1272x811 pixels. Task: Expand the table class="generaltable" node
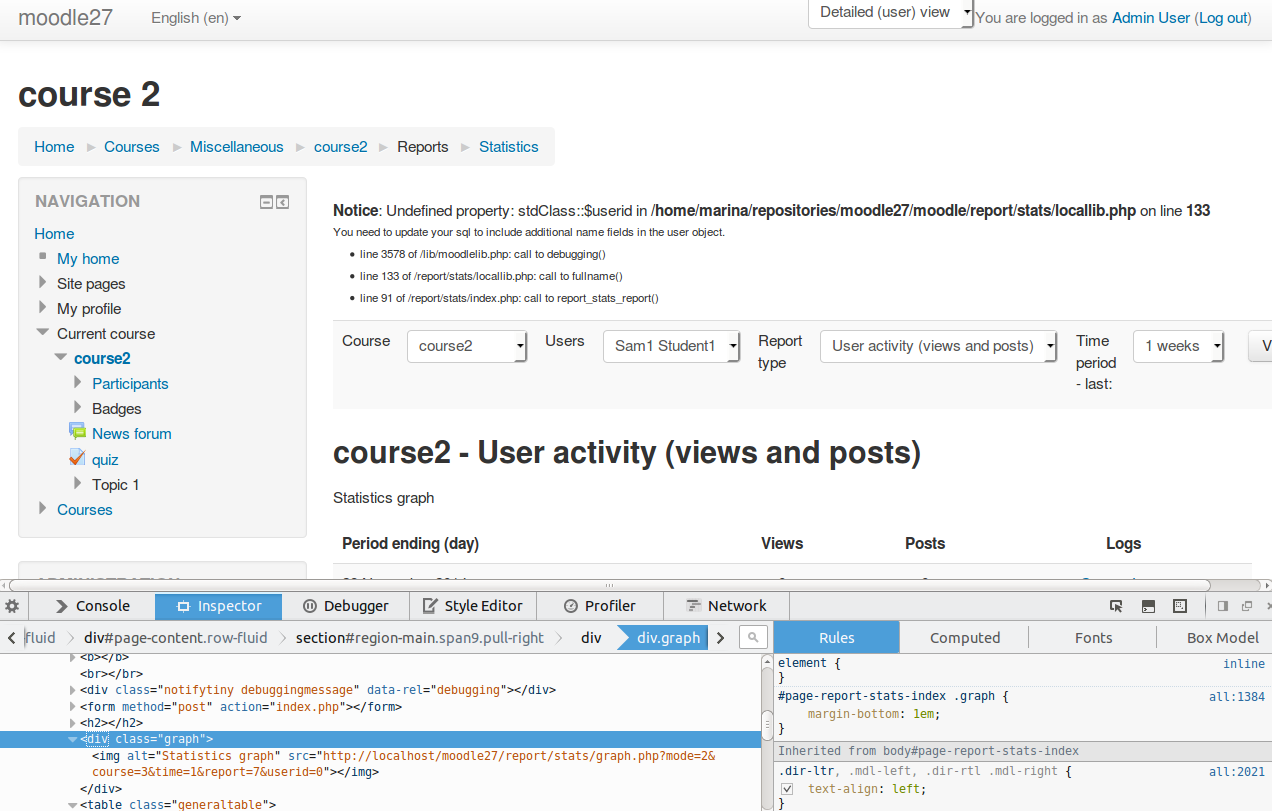(72, 804)
